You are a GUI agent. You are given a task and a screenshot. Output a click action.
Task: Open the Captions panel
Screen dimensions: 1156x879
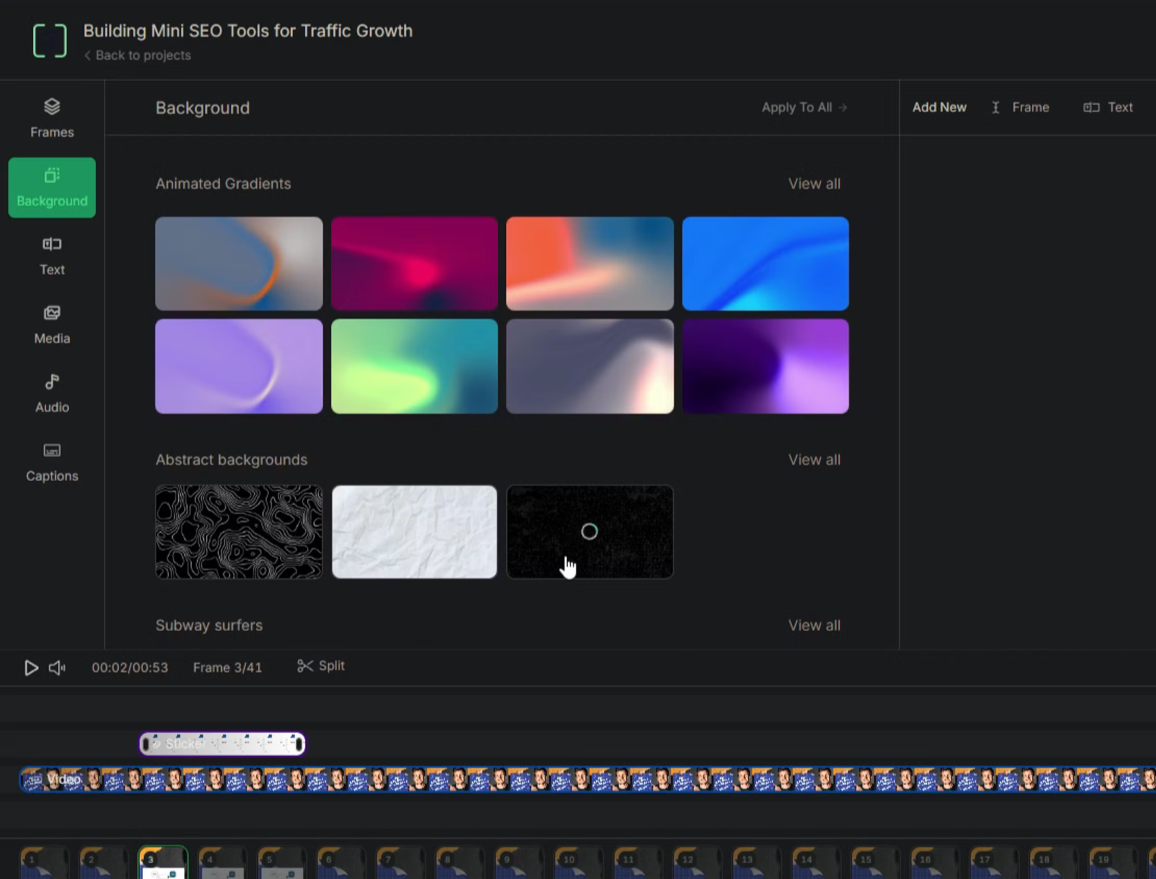[51, 462]
